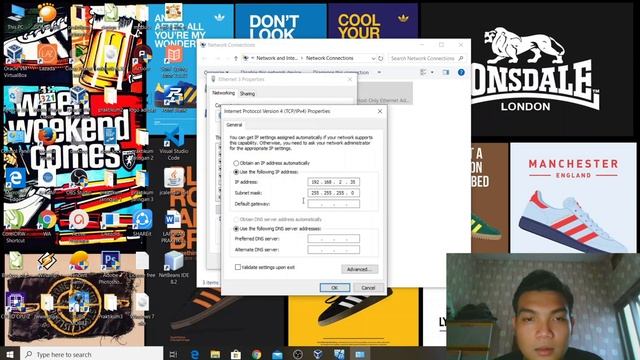Viewport: 640px width, 360px height.
Task: Open the Word document on desktop
Action: click(173, 227)
